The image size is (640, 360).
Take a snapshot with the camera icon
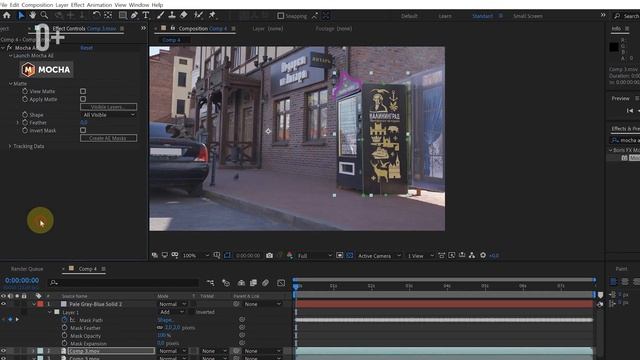pos(269,256)
